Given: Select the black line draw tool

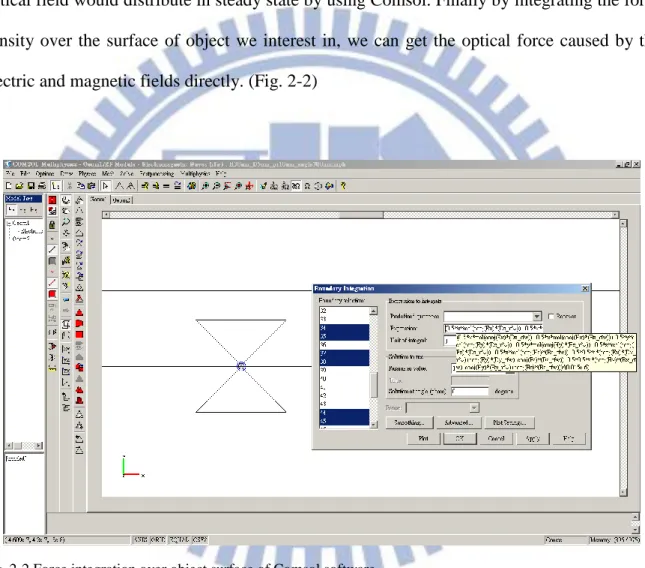Looking at the screenshot, I should pos(52,249).
